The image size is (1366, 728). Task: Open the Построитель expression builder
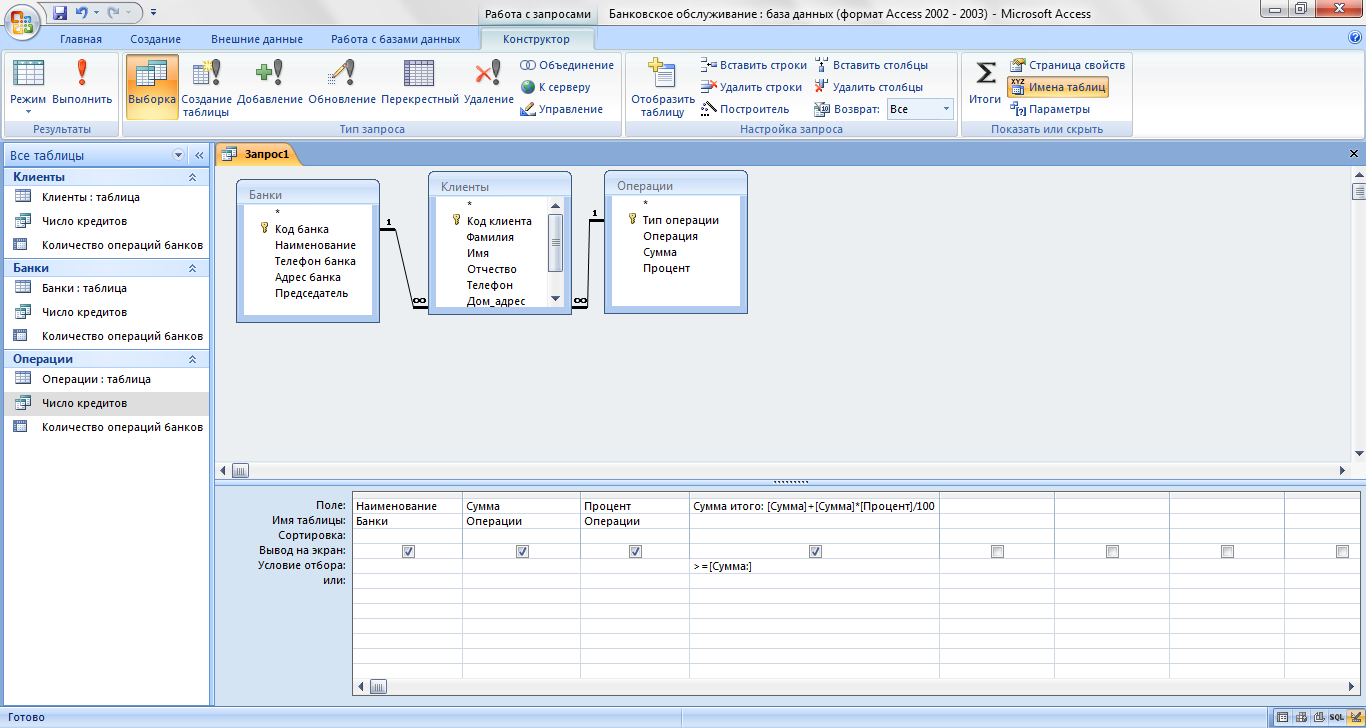(x=745, y=109)
